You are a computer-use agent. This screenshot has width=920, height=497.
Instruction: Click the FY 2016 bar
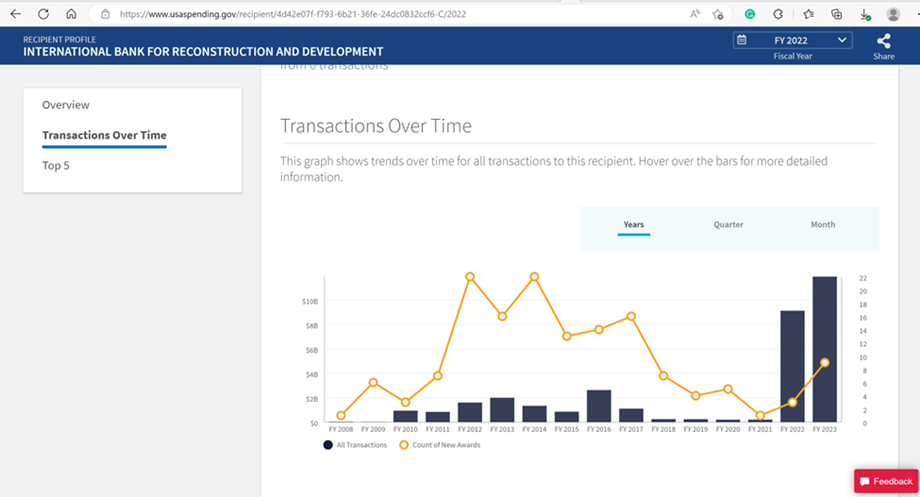pyautogui.click(x=599, y=406)
